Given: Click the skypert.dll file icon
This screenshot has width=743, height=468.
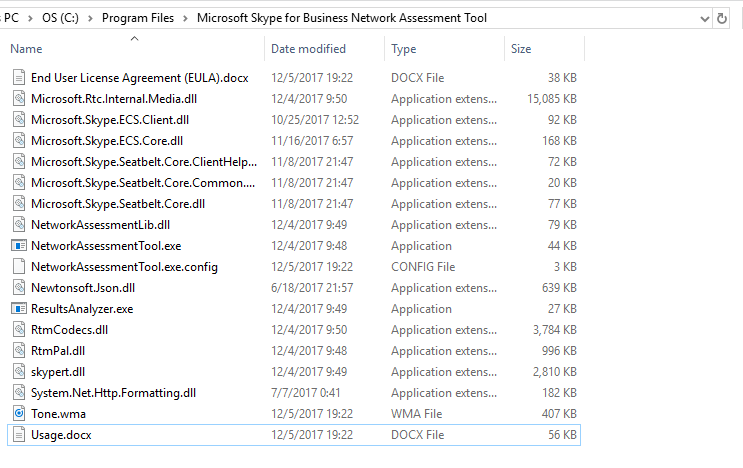Looking at the screenshot, I should point(19,372).
